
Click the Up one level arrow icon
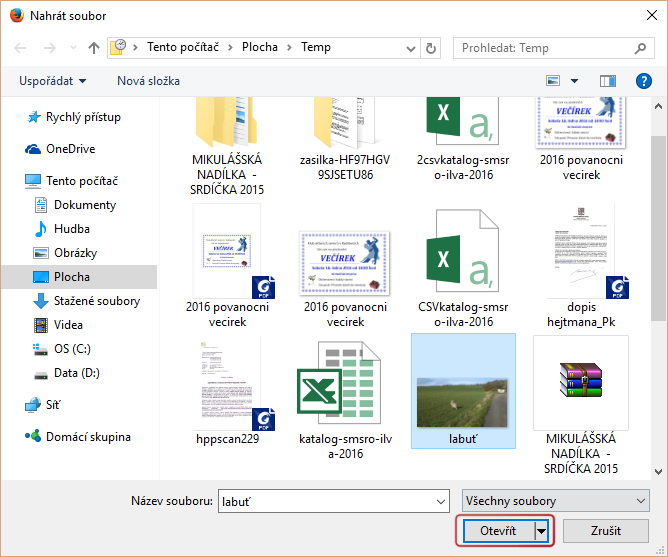pyautogui.click(x=93, y=47)
